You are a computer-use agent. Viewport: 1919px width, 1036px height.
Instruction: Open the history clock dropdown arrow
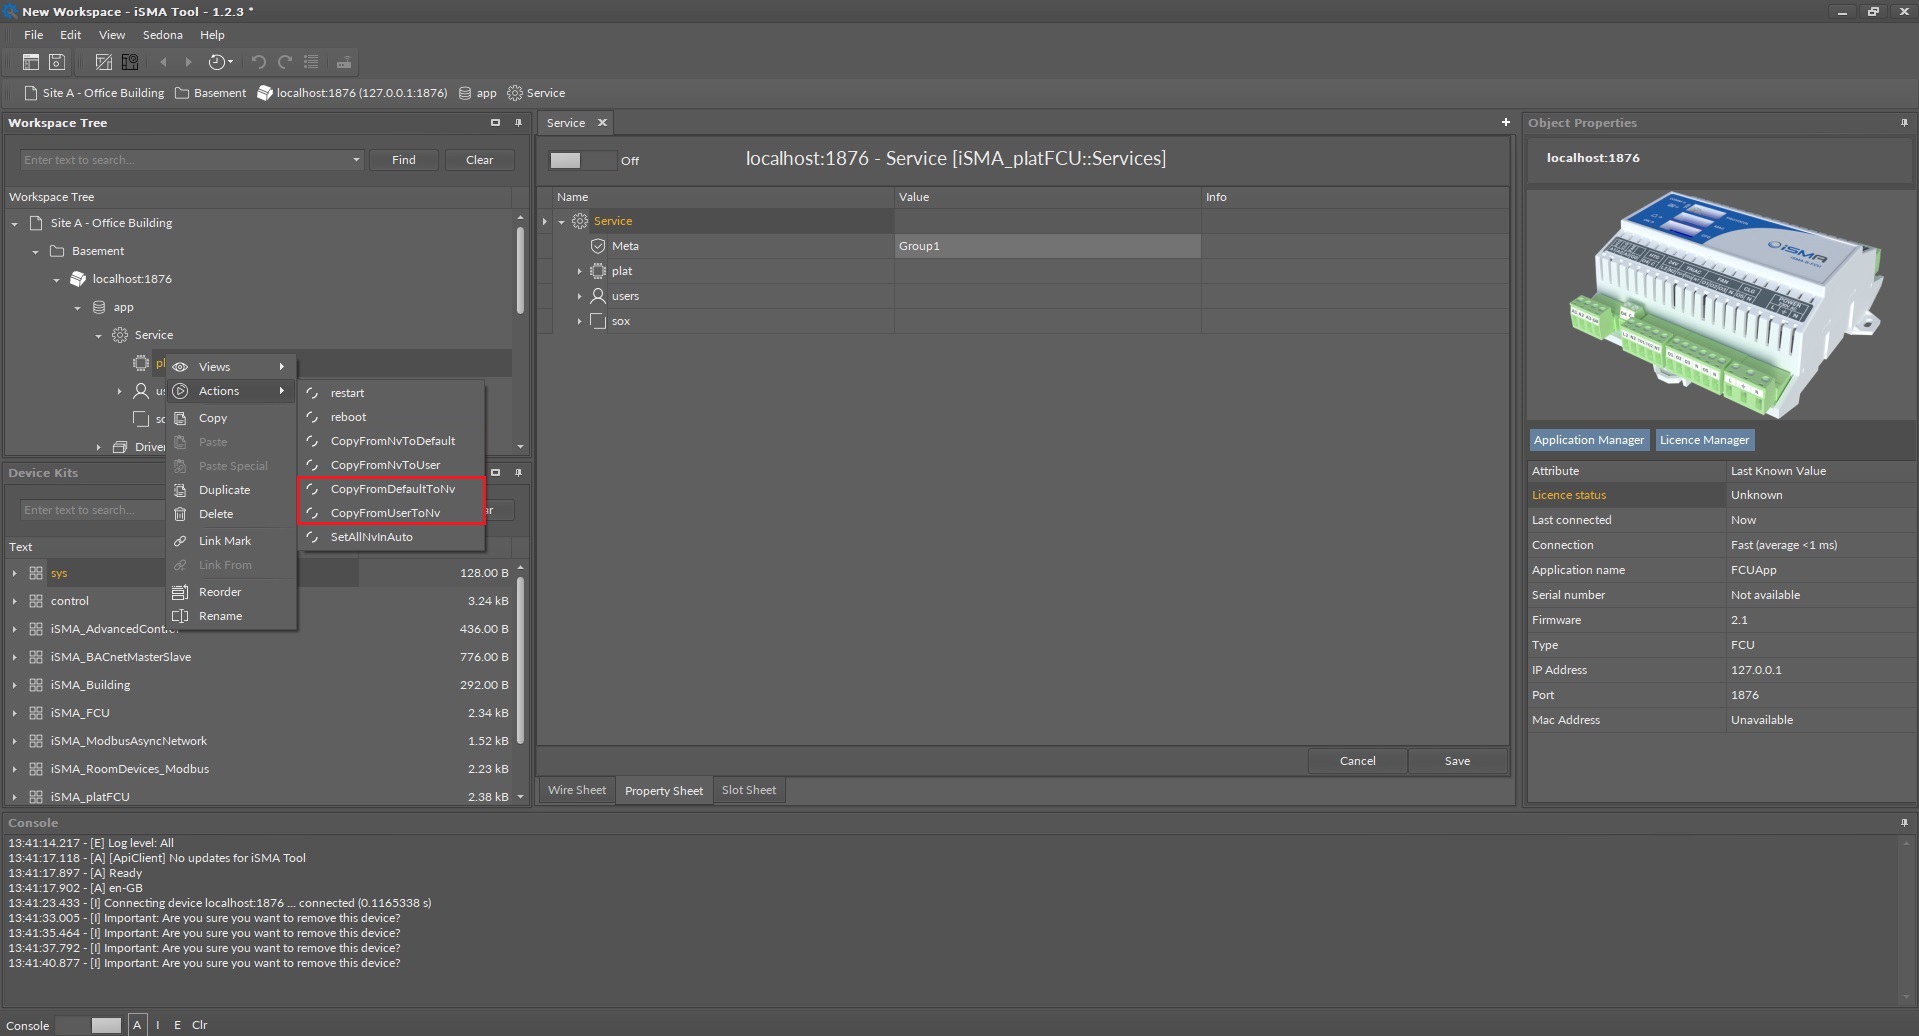[231, 62]
